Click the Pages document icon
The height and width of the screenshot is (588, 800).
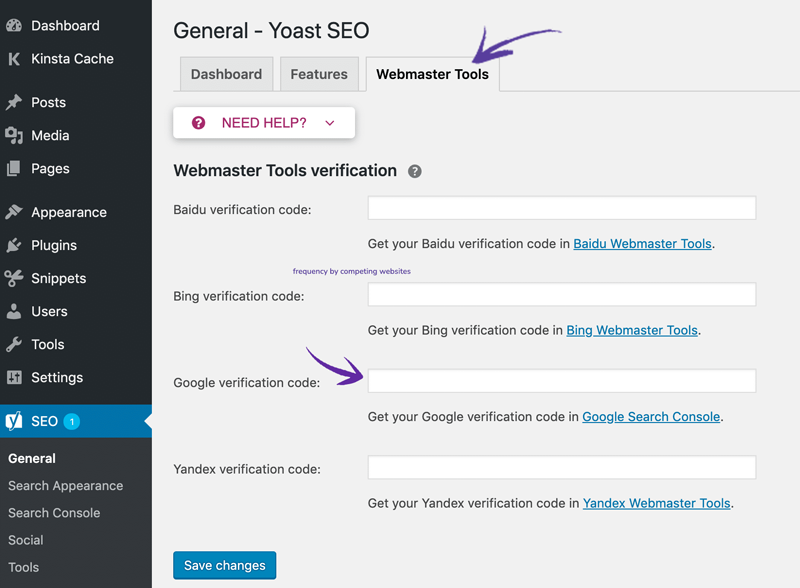pyautogui.click(x=14, y=168)
